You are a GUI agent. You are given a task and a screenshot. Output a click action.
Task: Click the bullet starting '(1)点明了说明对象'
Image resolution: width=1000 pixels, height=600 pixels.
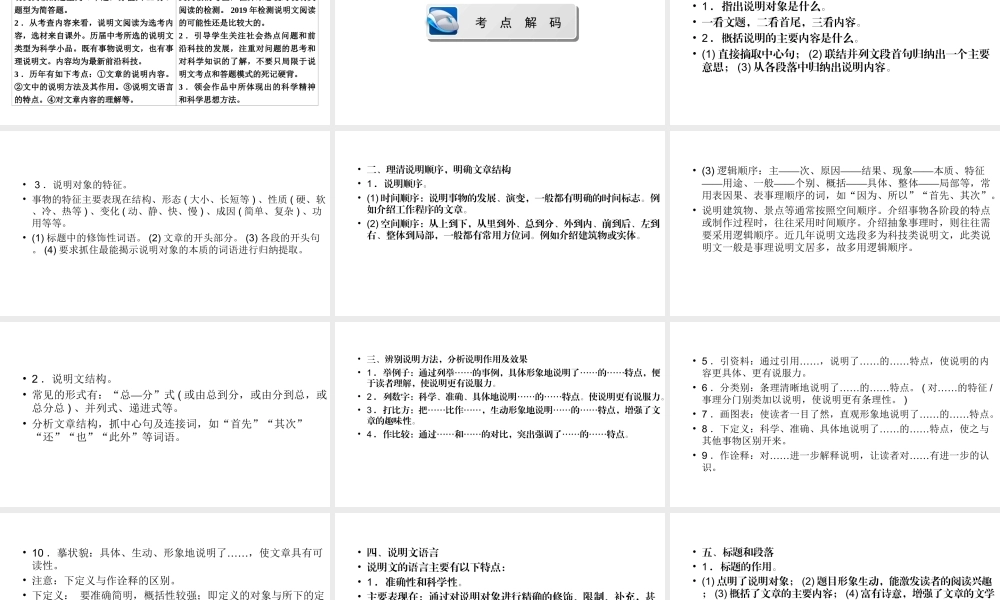[x=848, y=587]
